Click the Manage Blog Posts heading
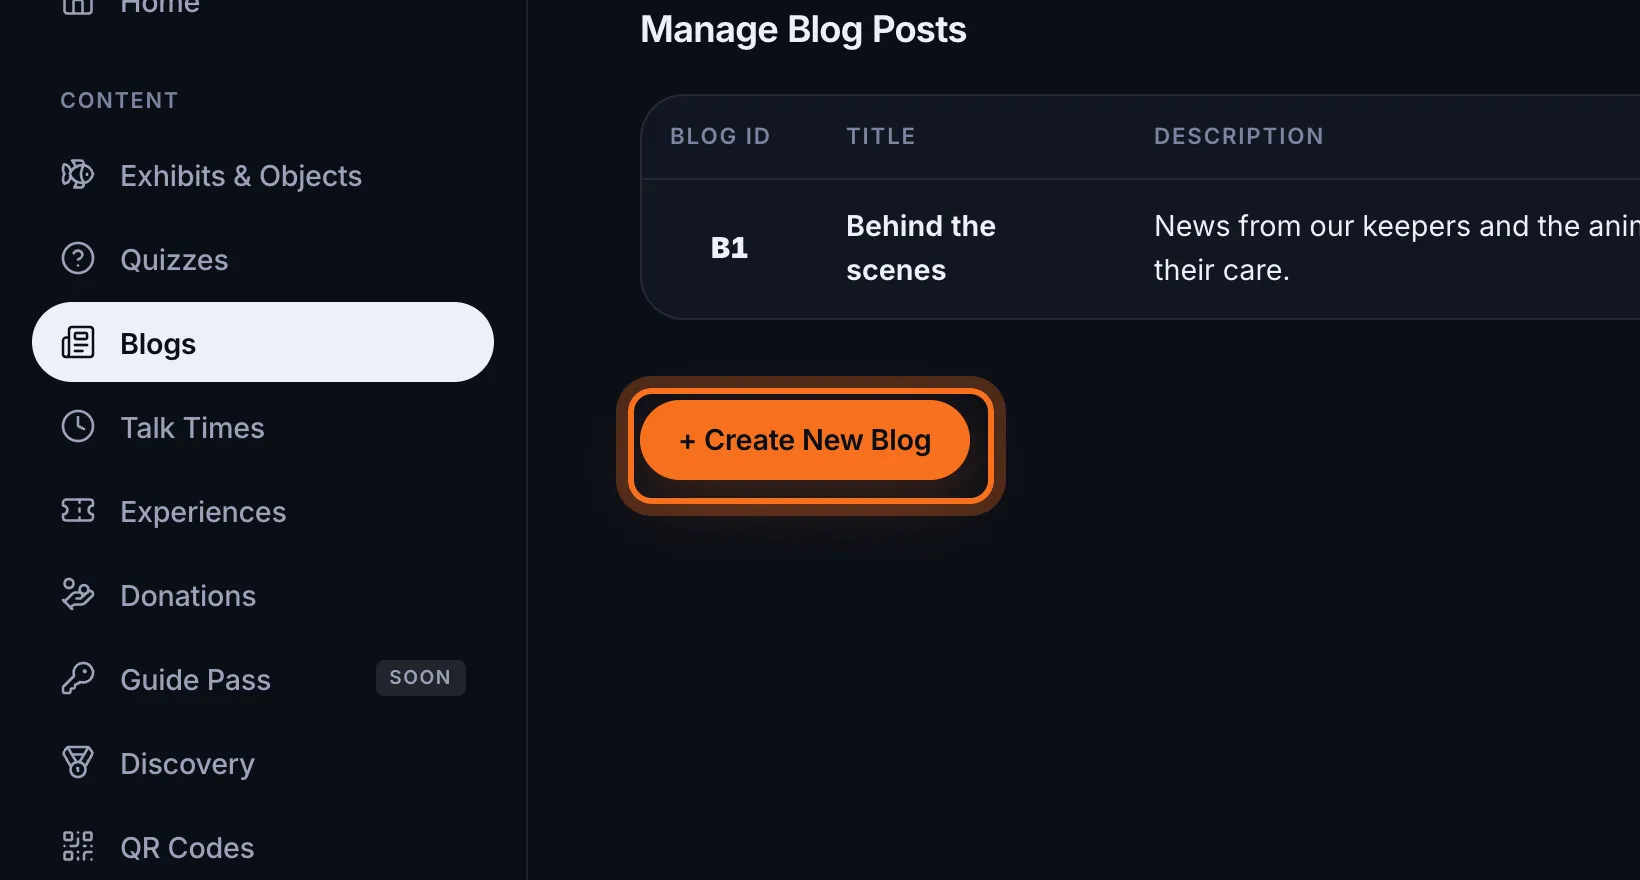Screen dimensions: 1640x880 (803, 30)
